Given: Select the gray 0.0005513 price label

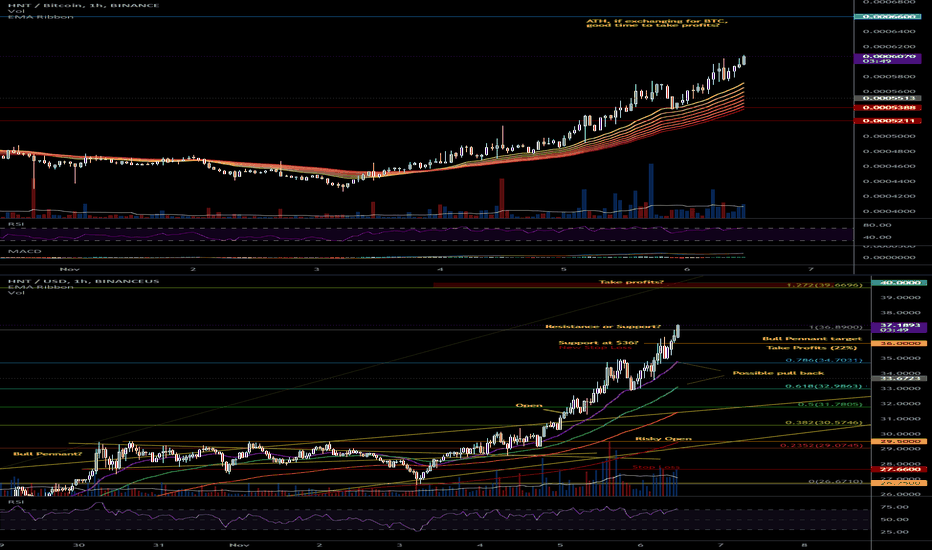Looking at the screenshot, I should (887, 98).
